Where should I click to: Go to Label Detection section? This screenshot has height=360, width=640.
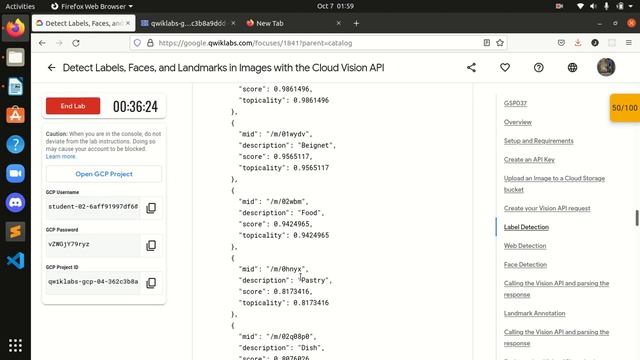tap(526, 227)
